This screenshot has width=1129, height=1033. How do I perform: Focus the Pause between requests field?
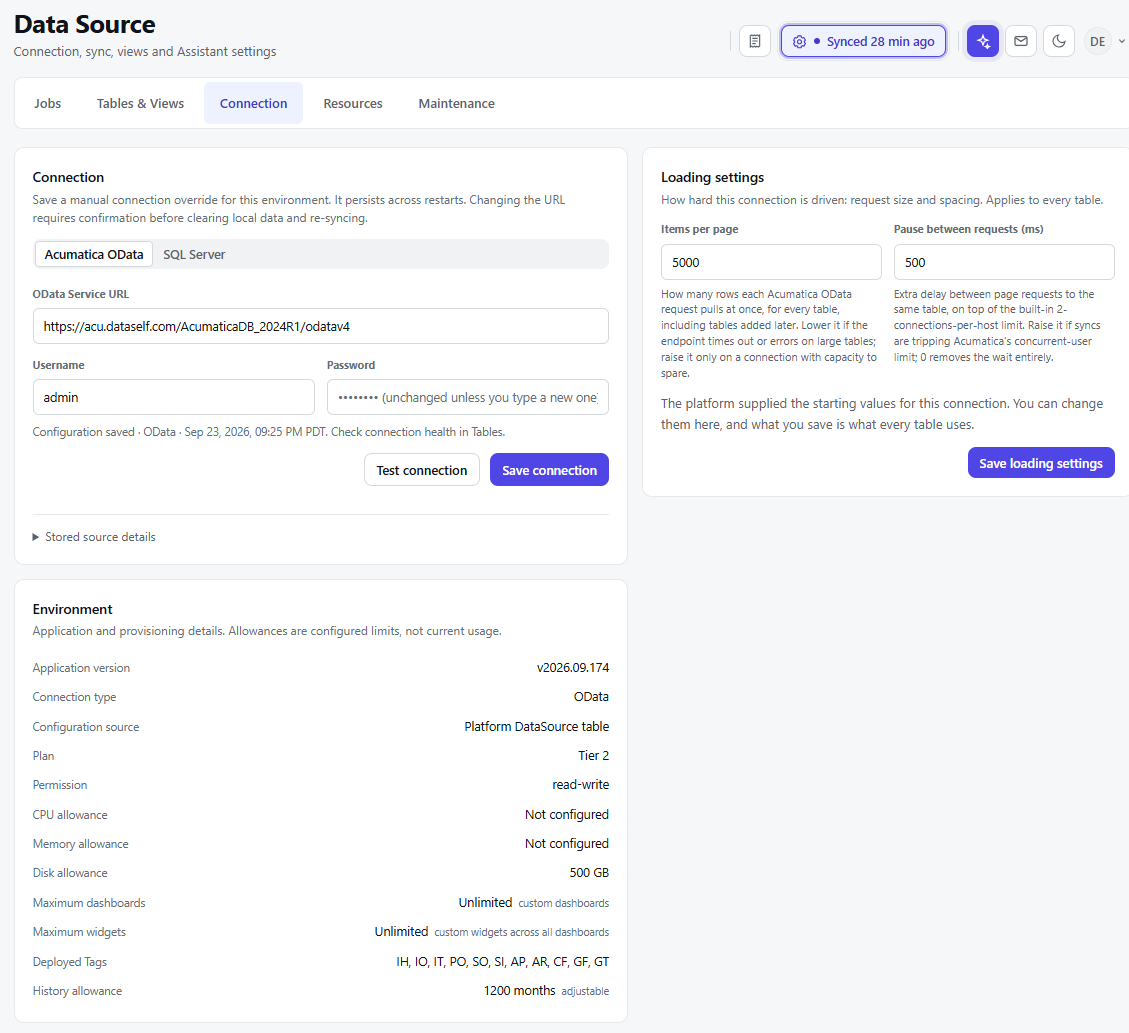1004,262
